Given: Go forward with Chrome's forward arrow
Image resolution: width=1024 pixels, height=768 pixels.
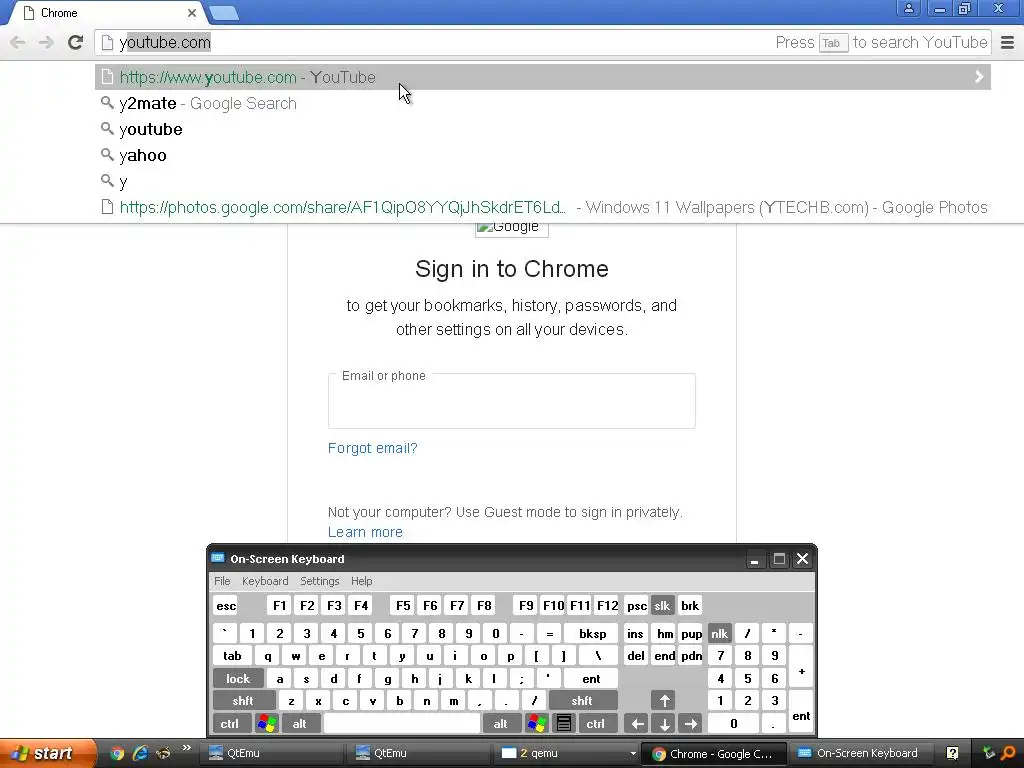Looking at the screenshot, I should click(x=46, y=42).
